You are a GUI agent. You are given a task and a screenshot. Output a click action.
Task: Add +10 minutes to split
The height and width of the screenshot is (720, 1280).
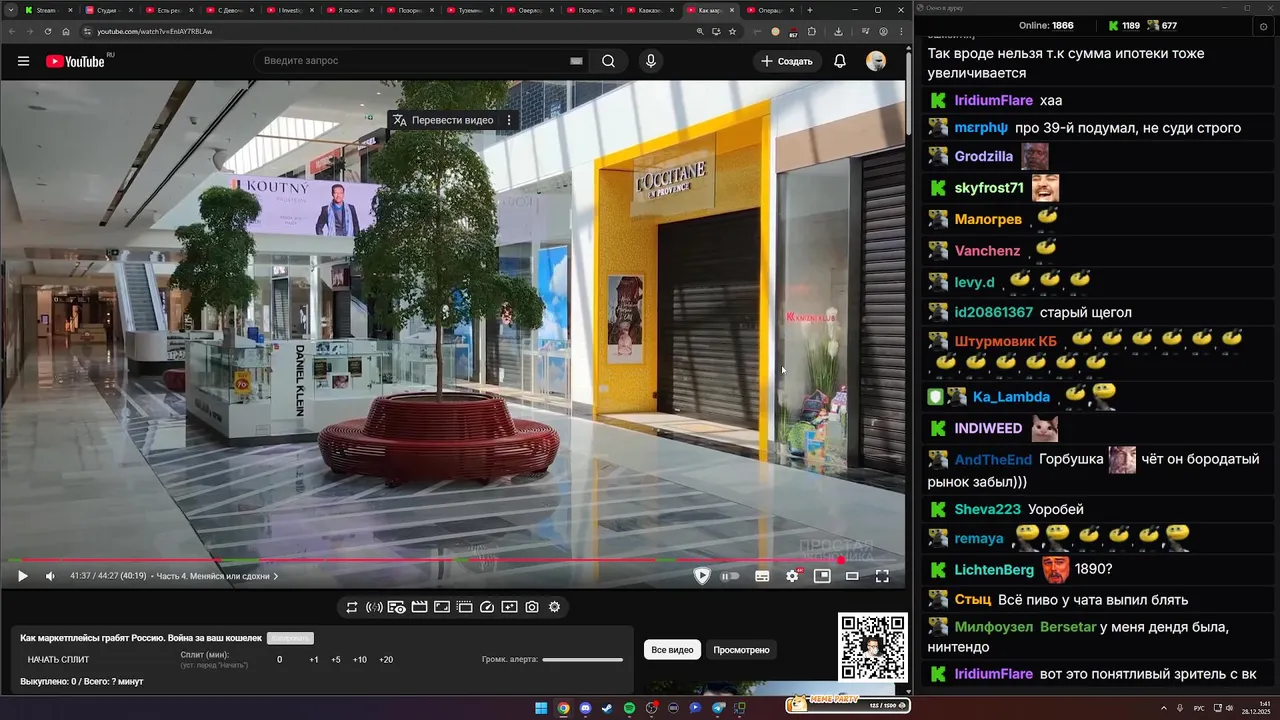point(360,660)
